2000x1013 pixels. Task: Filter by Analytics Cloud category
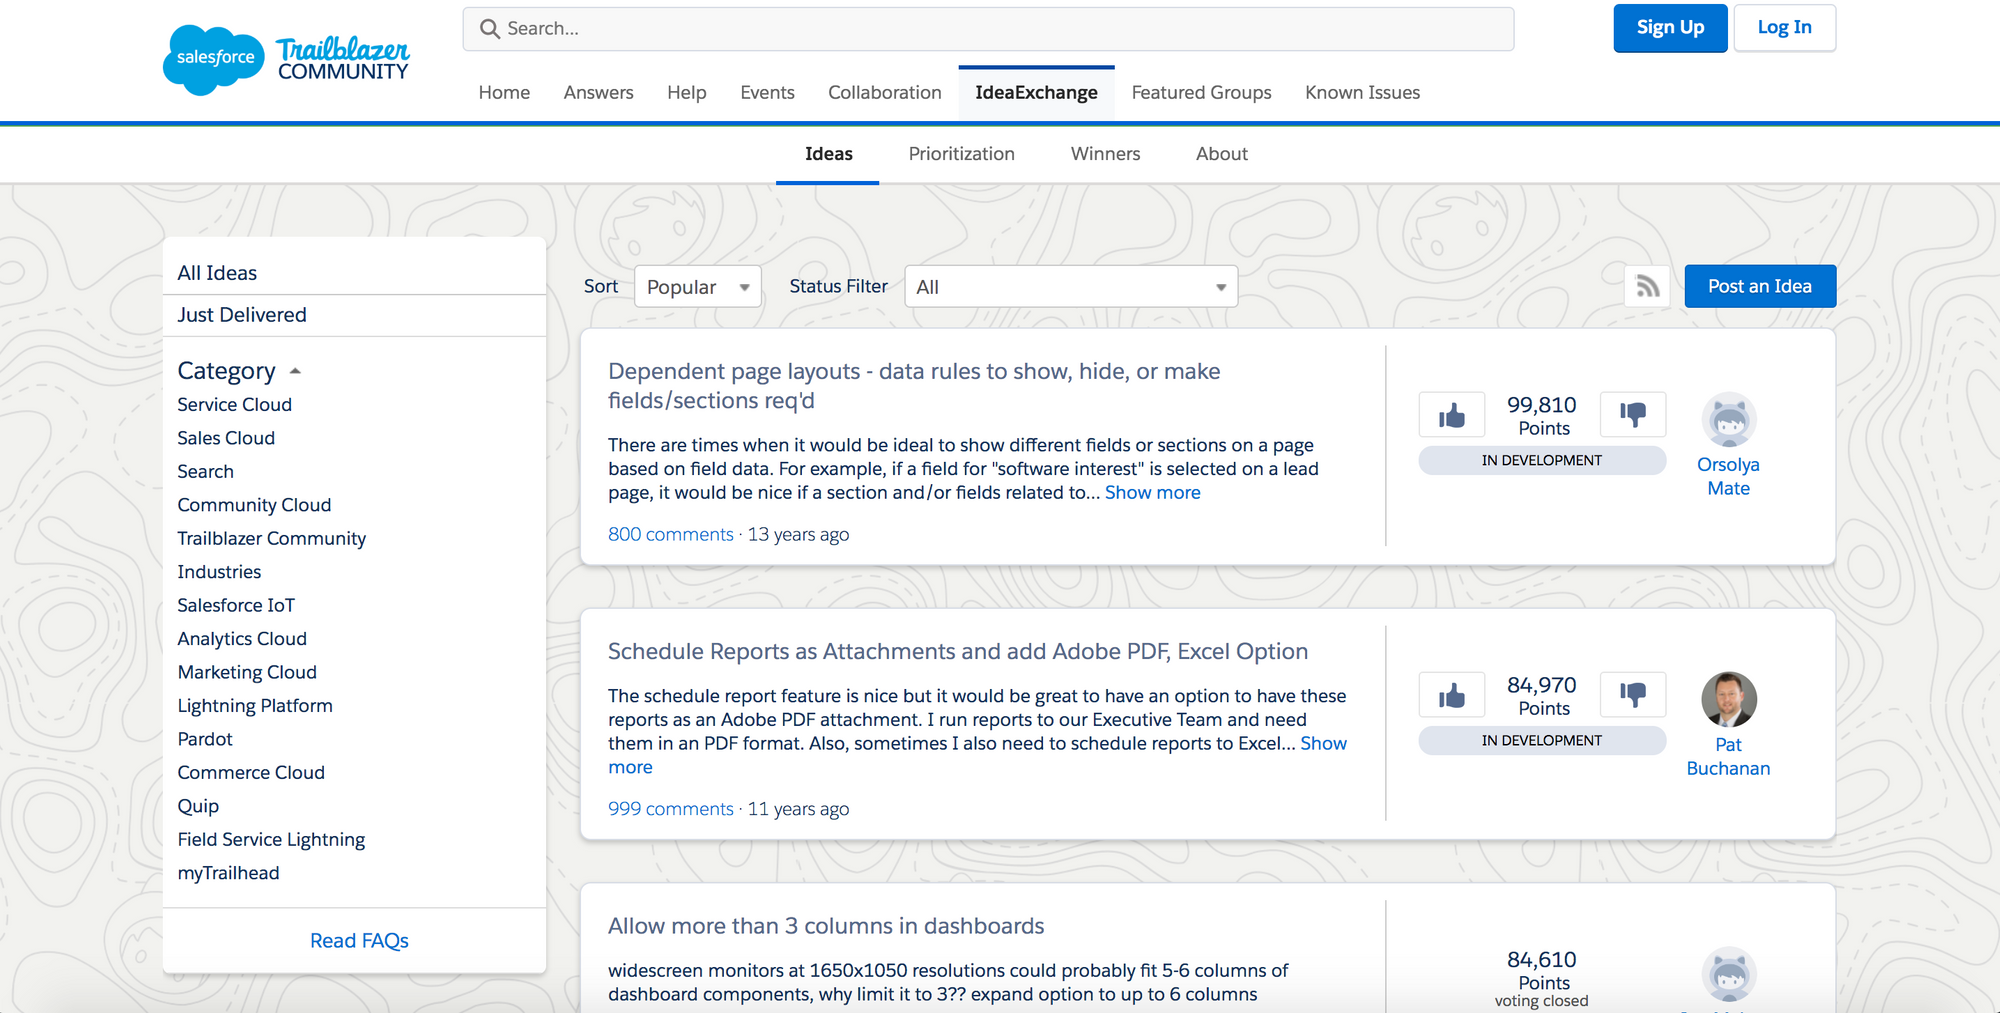click(x=242, y=639)
